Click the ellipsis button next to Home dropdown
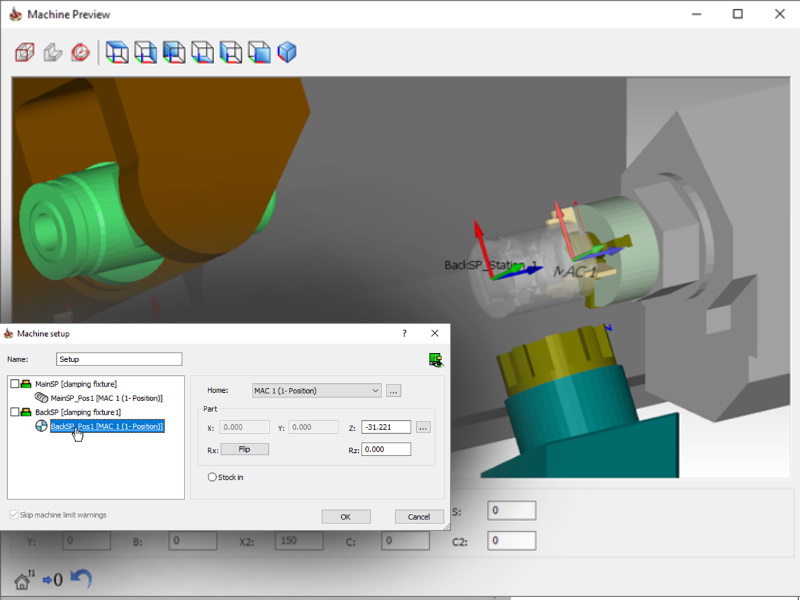The image size is (800, 600). (x=394, y=390)
